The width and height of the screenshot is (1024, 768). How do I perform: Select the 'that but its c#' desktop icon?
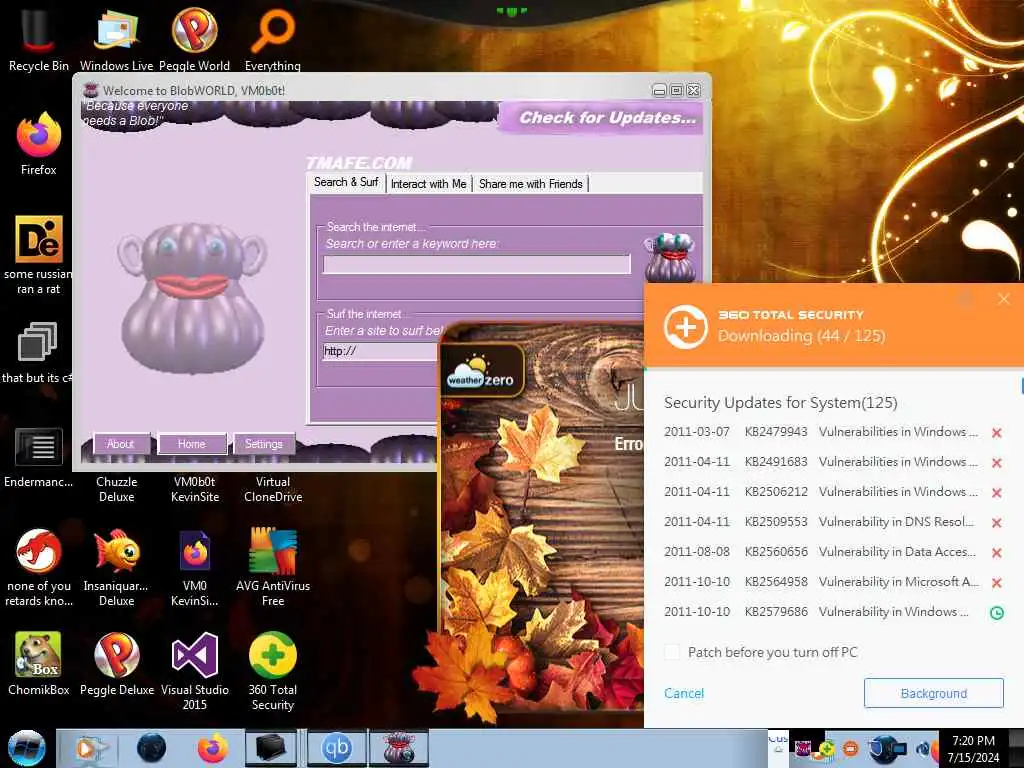point(37,353)
